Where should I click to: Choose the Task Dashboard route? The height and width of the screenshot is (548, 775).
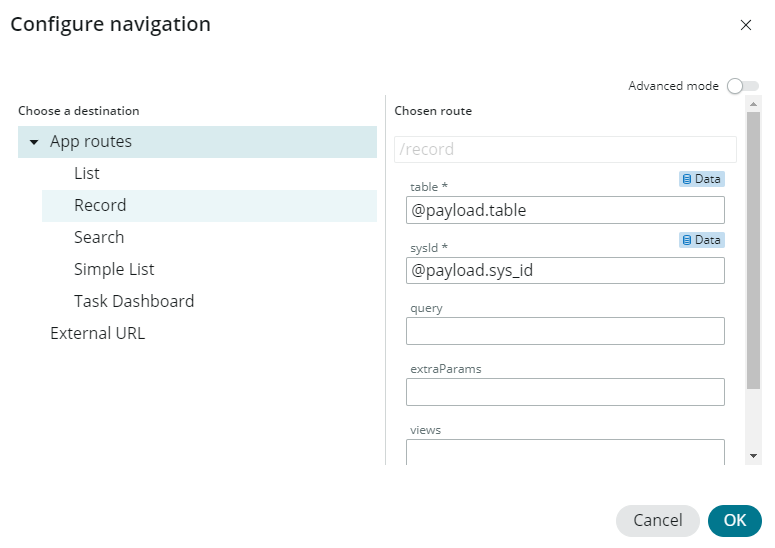[134, 301]
